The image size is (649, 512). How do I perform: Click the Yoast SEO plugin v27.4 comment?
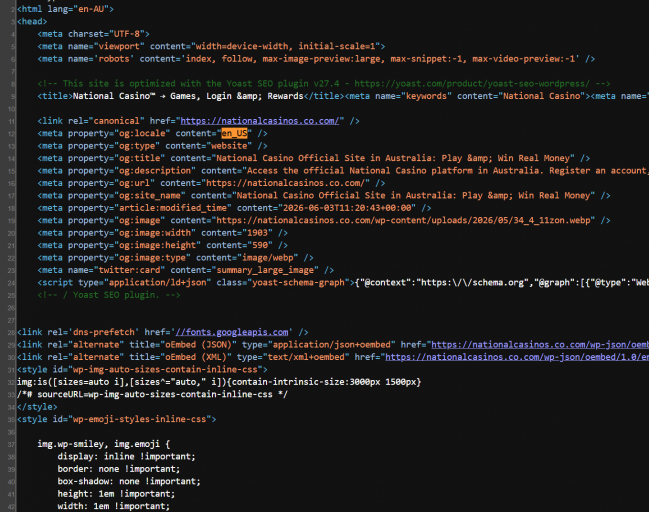(324, 84)
